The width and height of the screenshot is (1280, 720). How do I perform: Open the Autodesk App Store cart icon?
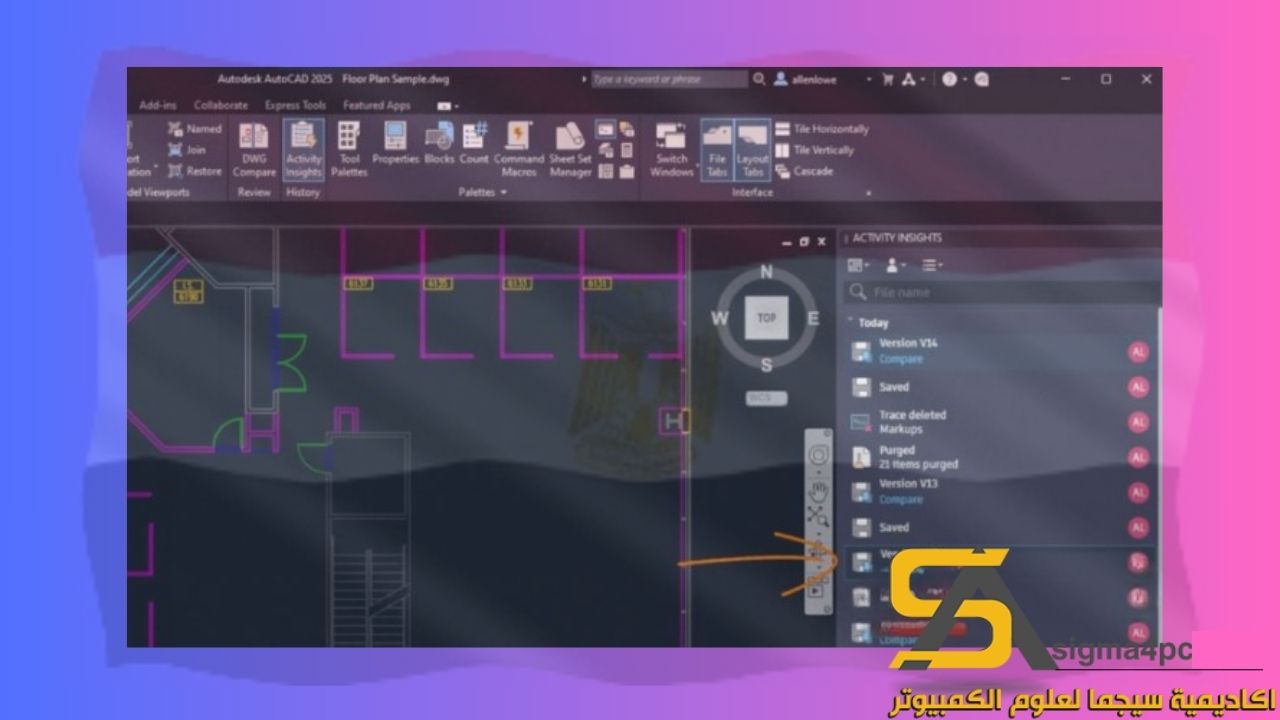[886, 79]
